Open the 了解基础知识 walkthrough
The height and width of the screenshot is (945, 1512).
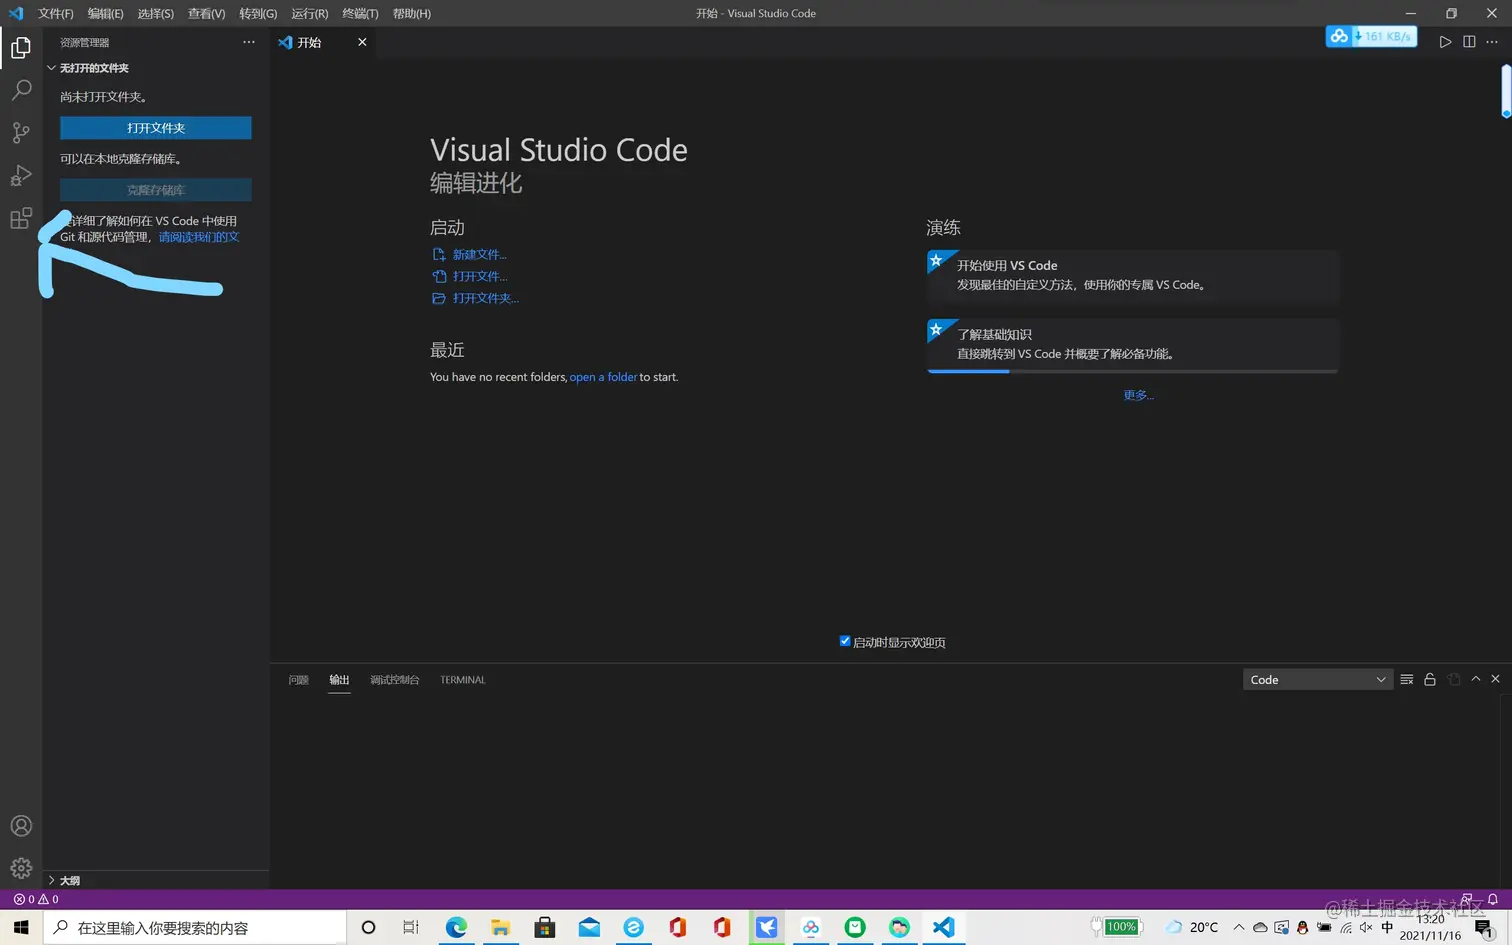(1133, 346)
